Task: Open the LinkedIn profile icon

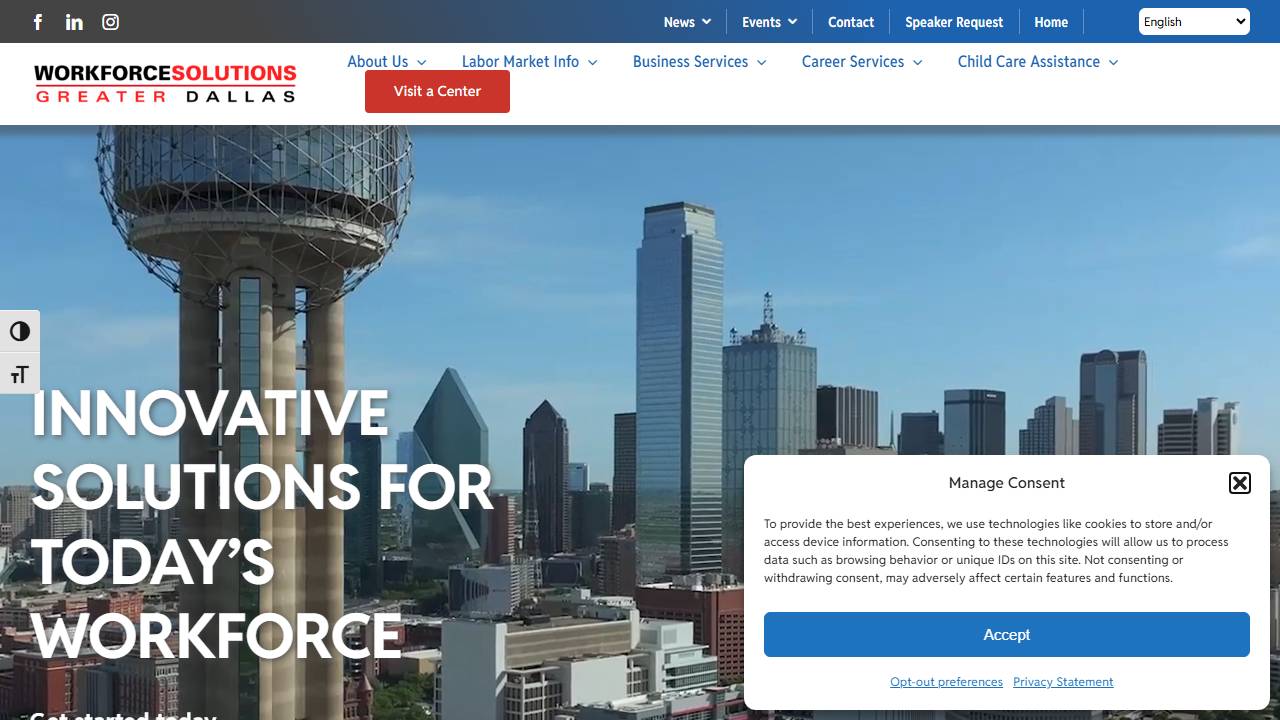Action: [73, 22]
